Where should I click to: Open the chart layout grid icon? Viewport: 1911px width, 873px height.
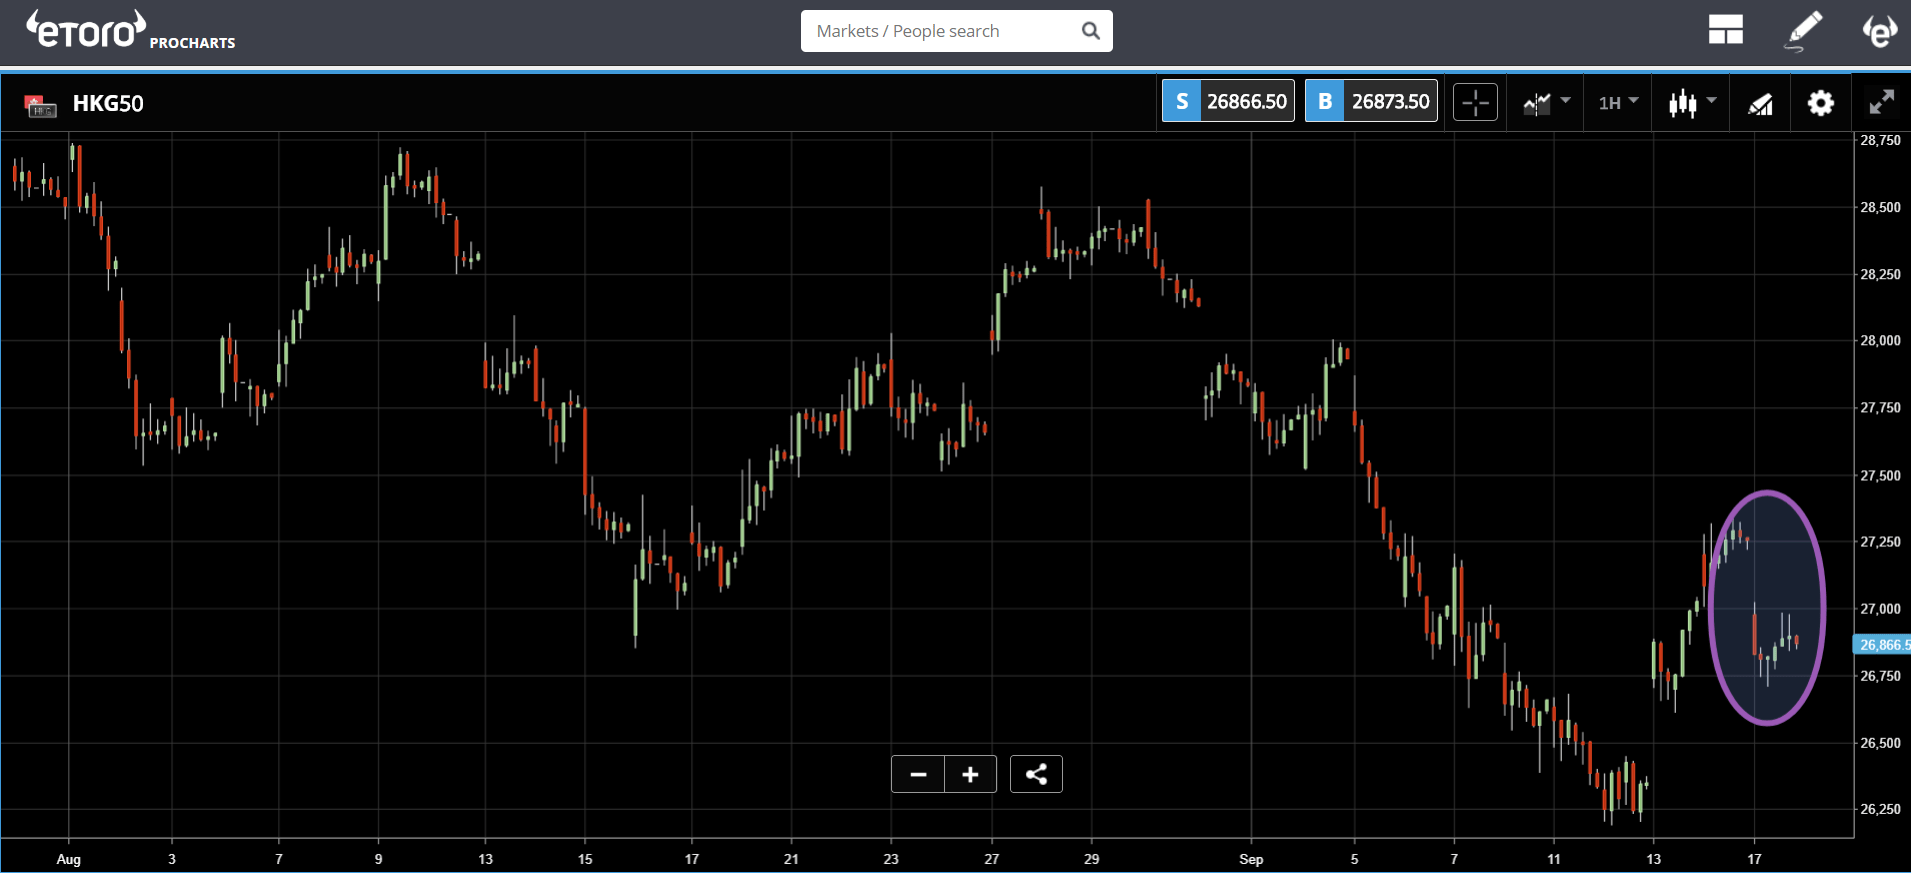coord(1725,30)
